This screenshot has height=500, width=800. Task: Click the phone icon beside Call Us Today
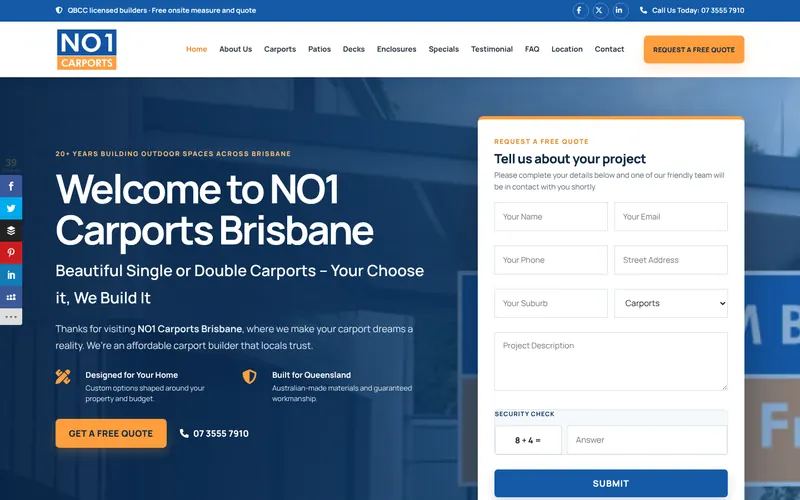(x=643, y=10)
